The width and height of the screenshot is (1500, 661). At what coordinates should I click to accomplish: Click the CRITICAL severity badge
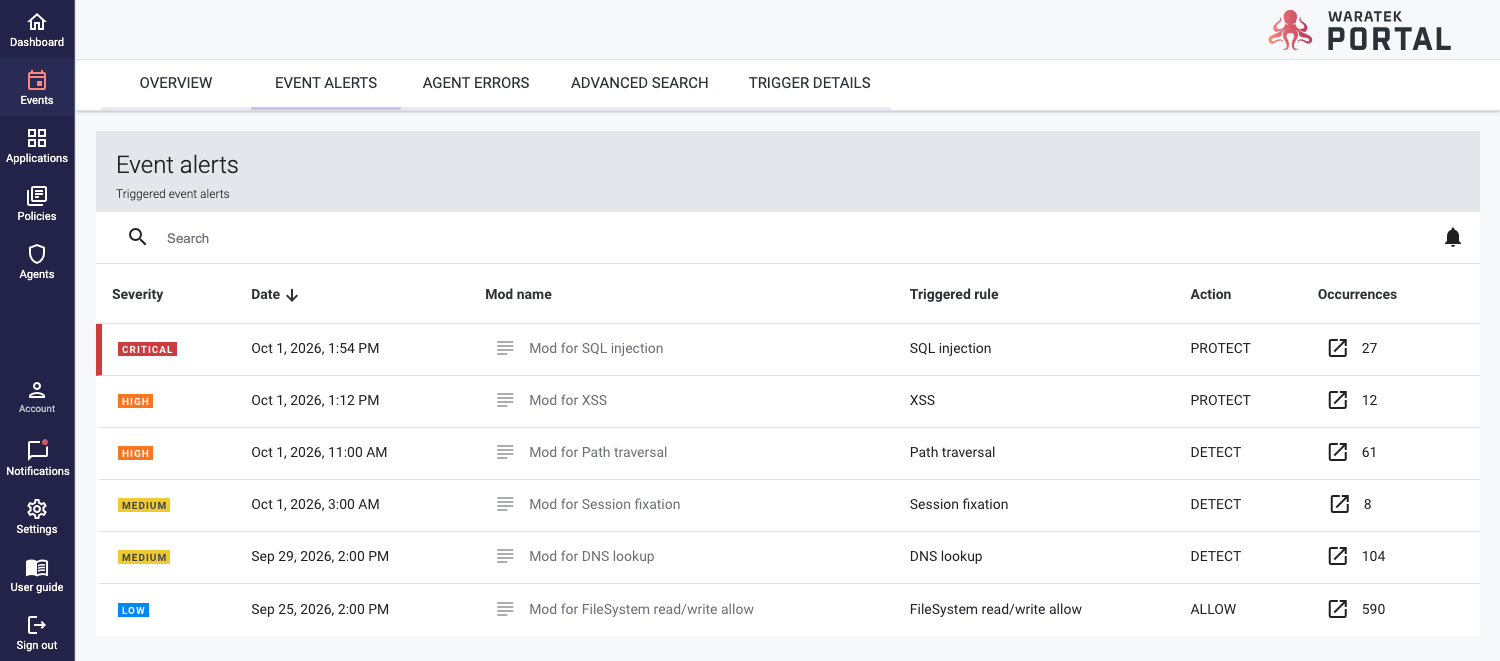point(147,349)
